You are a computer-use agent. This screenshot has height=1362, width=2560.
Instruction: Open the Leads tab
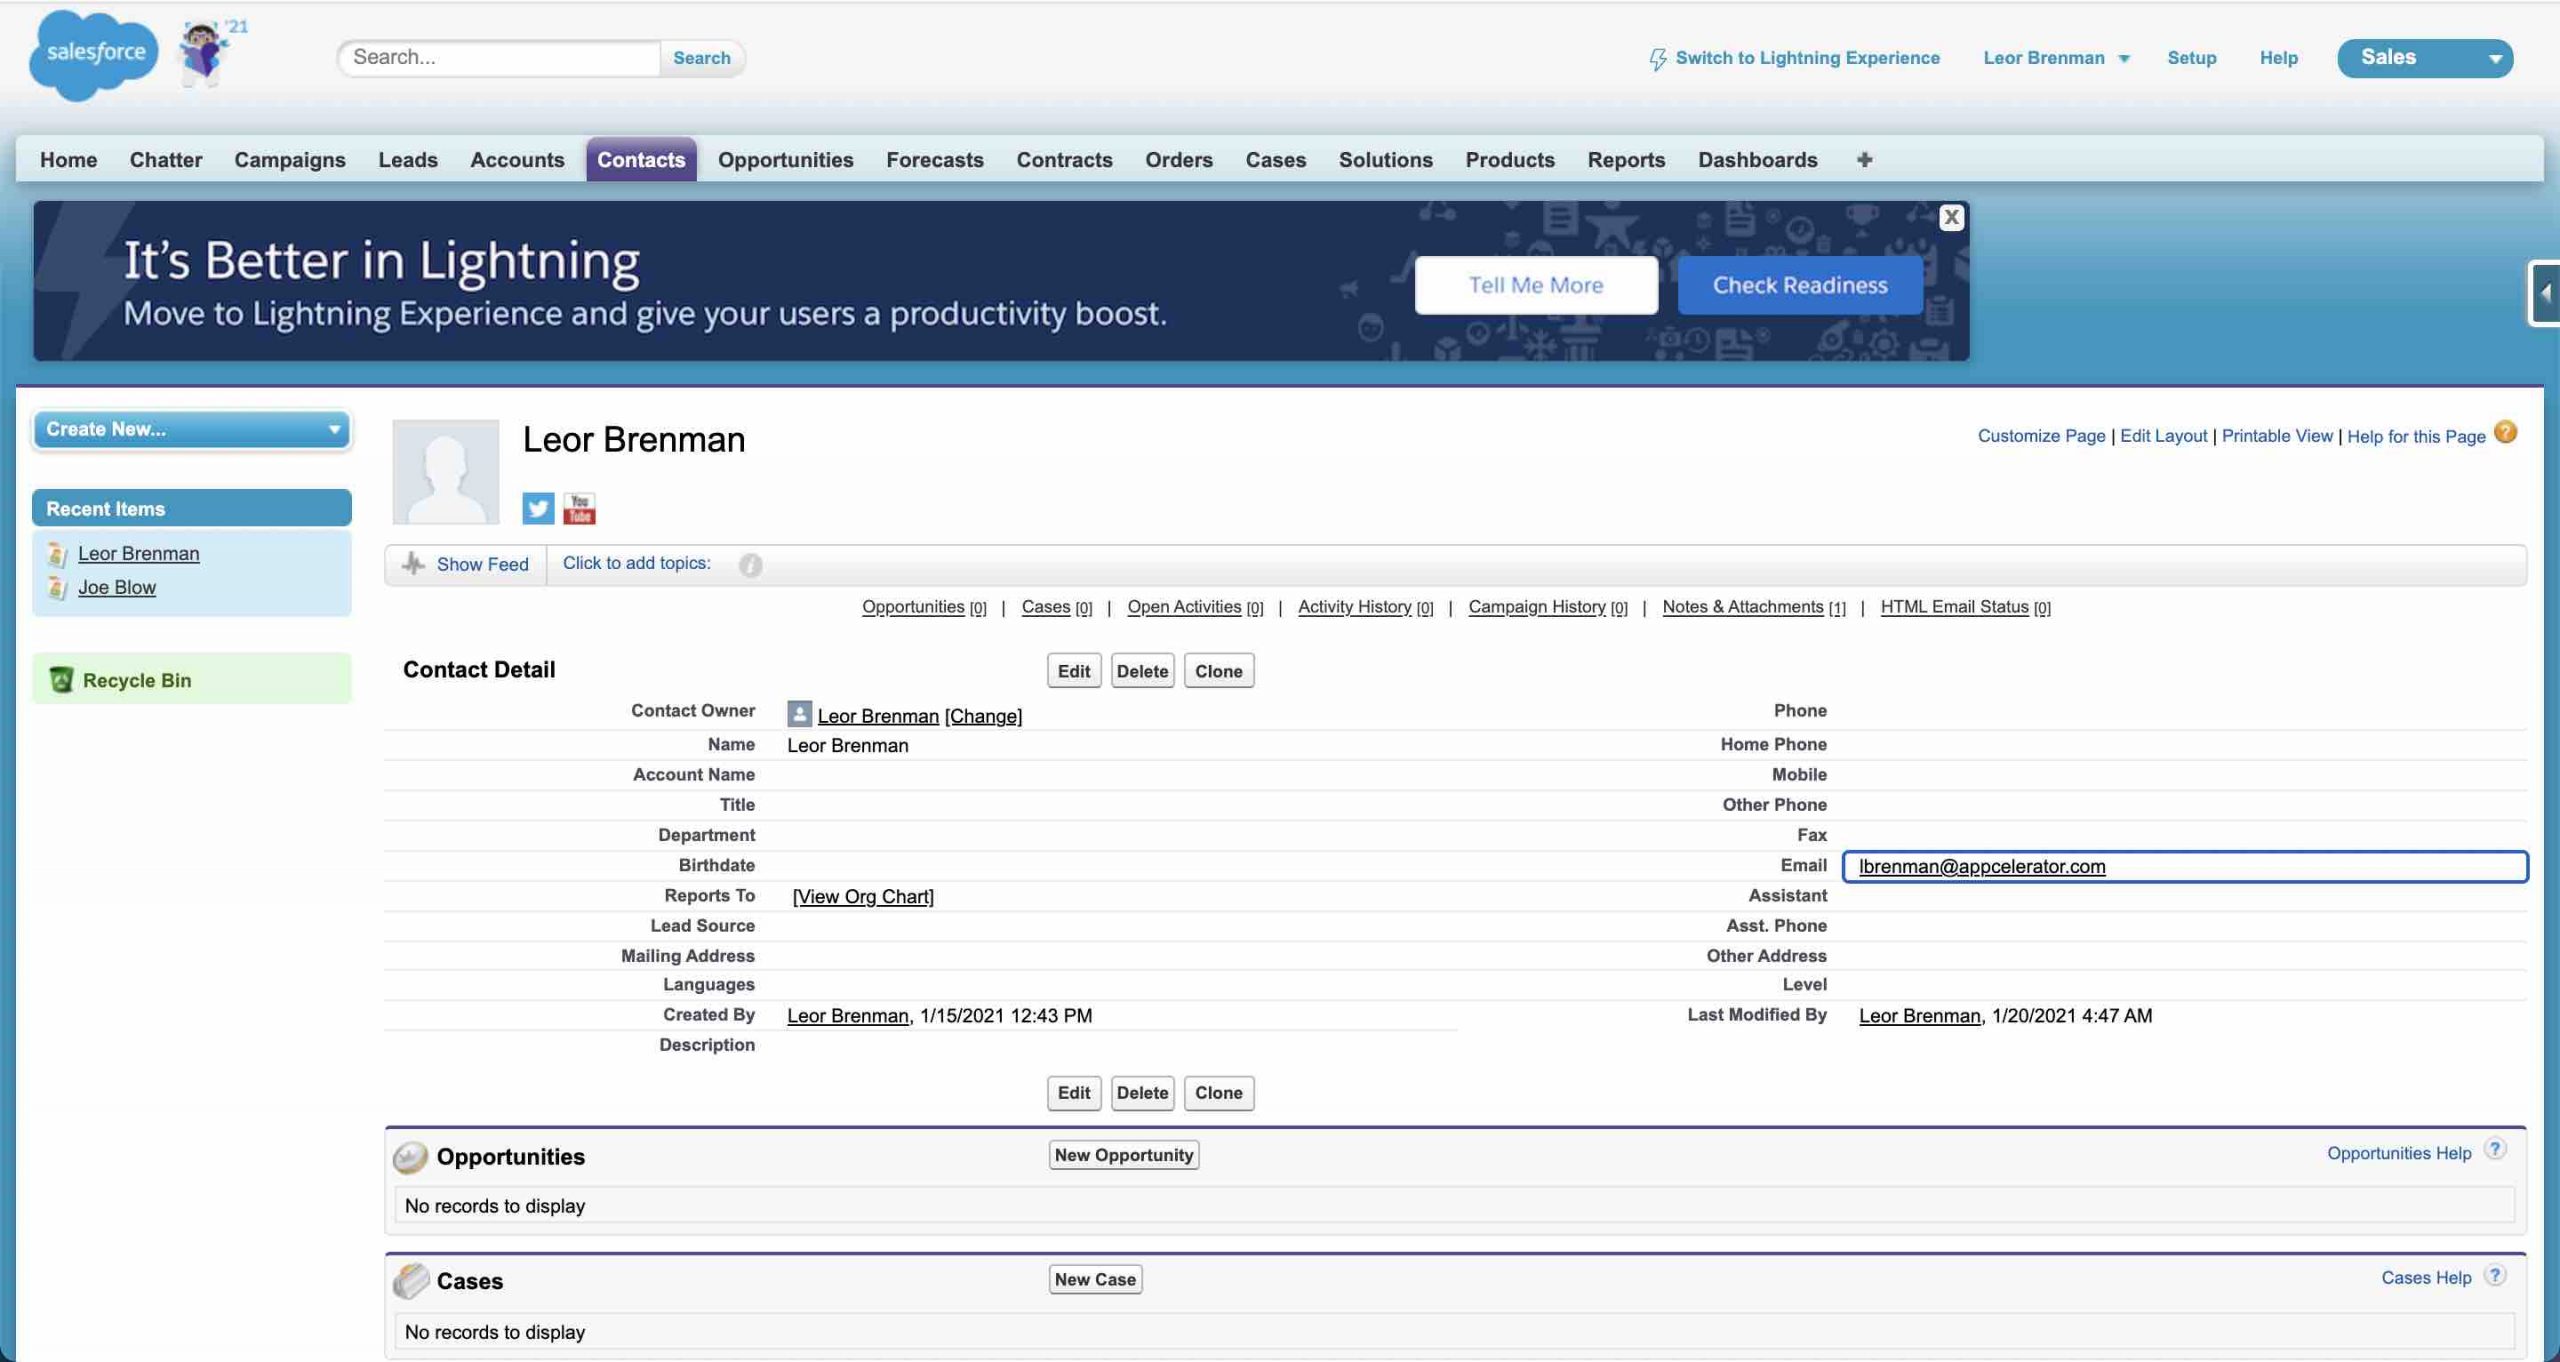tap(408, 160)
